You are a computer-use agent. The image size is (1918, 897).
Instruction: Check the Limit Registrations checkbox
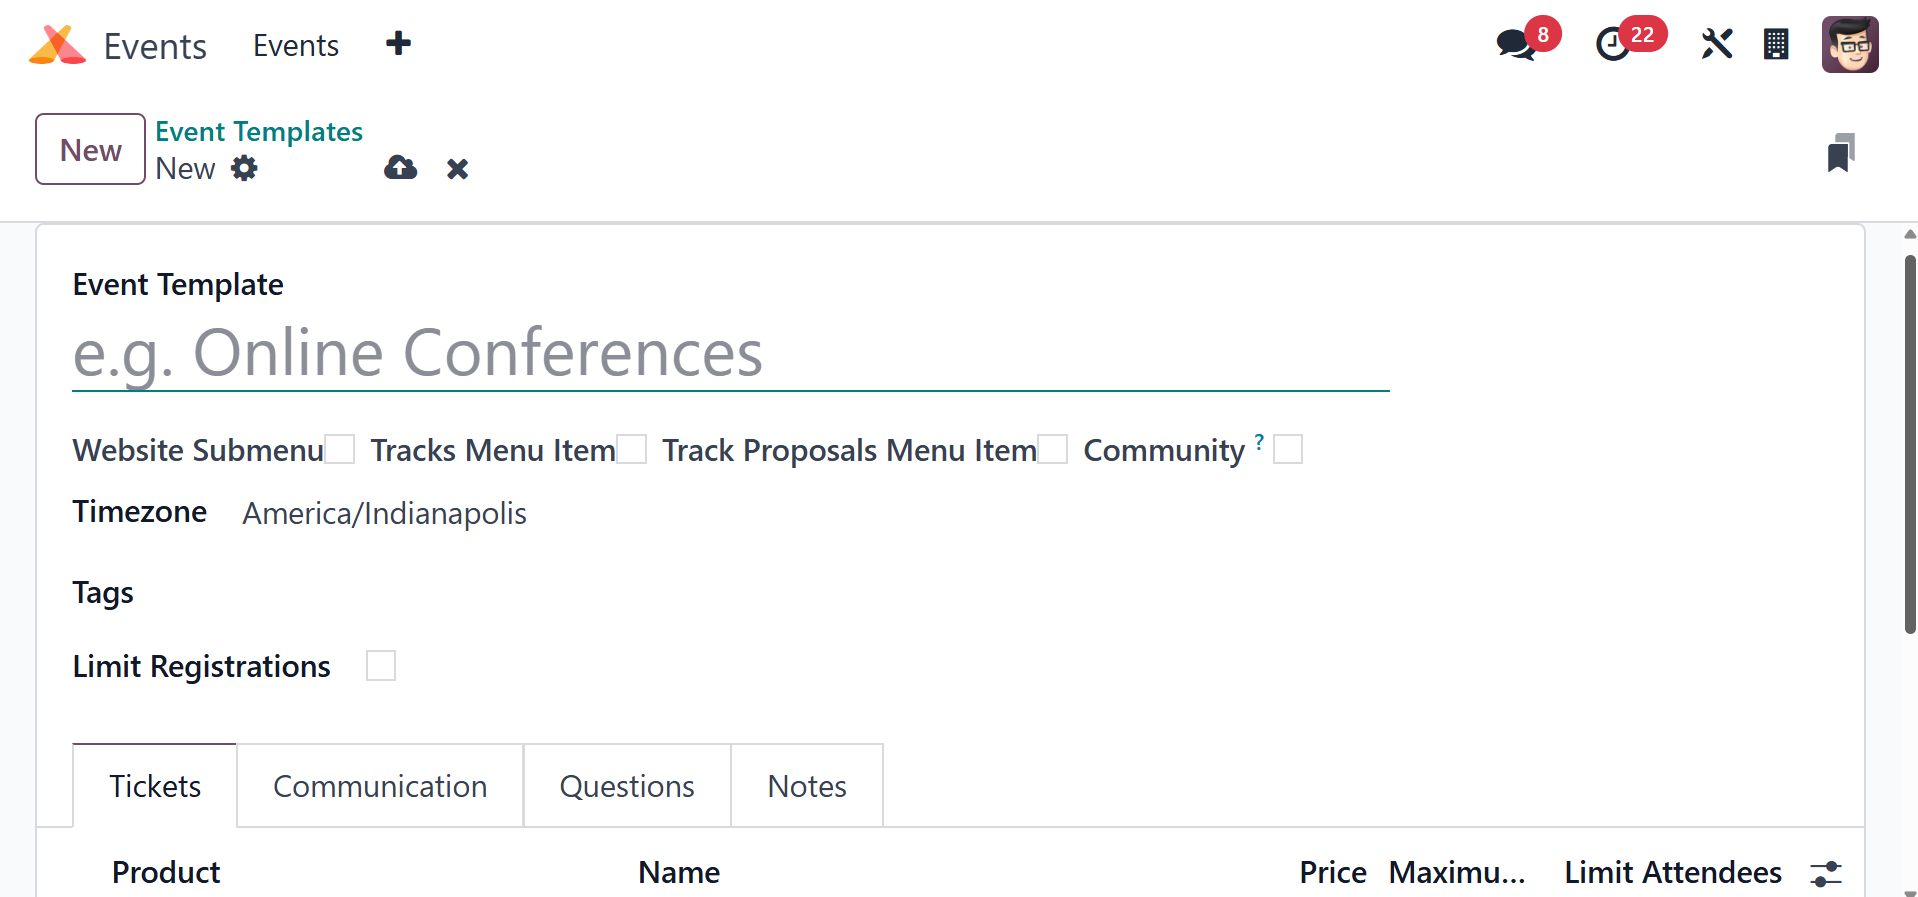click(381, 666)
